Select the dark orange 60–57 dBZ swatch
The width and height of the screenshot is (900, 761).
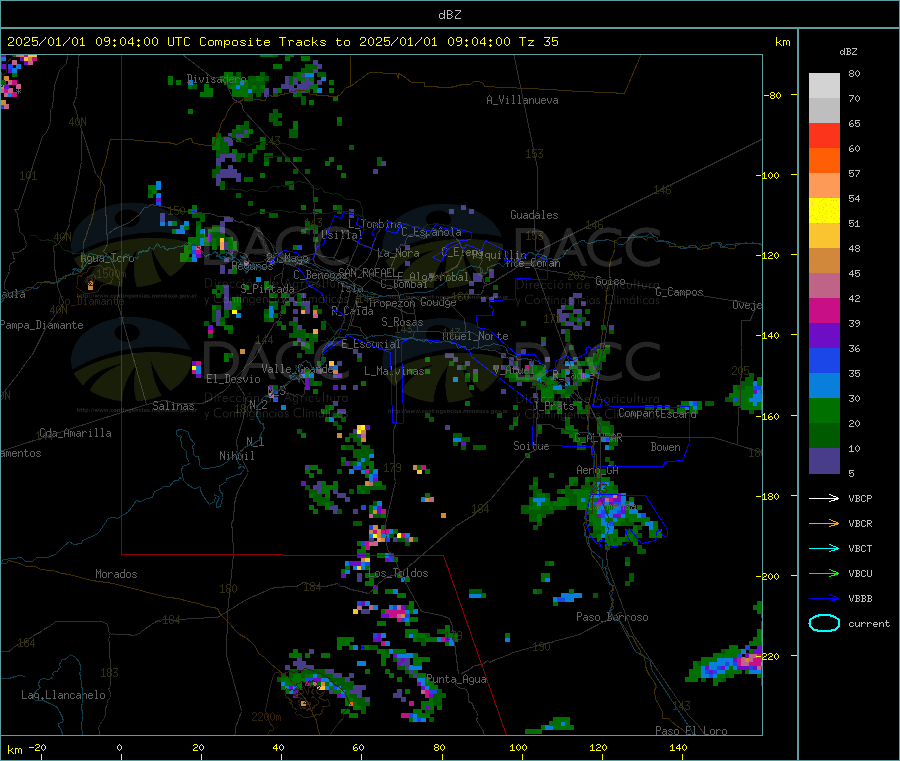tap(824, 161)
